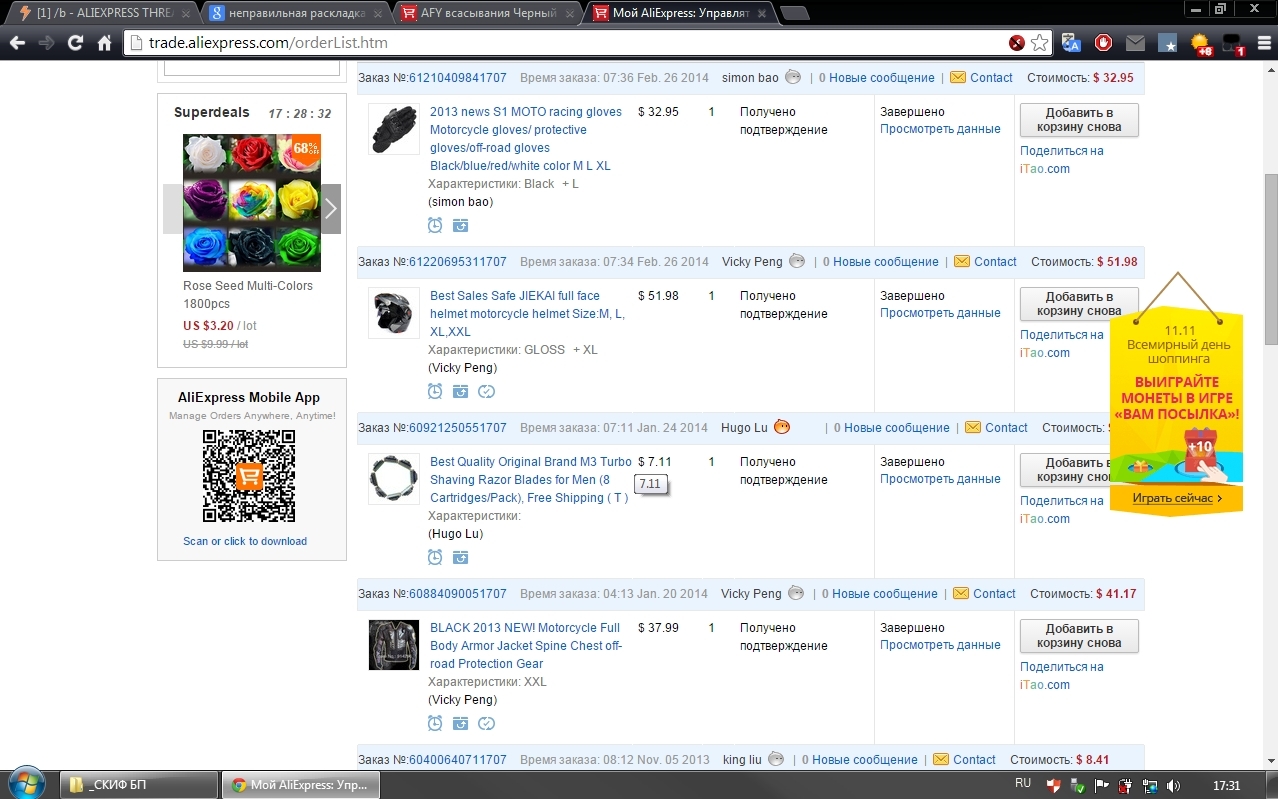Click the RU language indicator in taskbar
This screenshot has width=1278, height=799.
[1023, 783]
